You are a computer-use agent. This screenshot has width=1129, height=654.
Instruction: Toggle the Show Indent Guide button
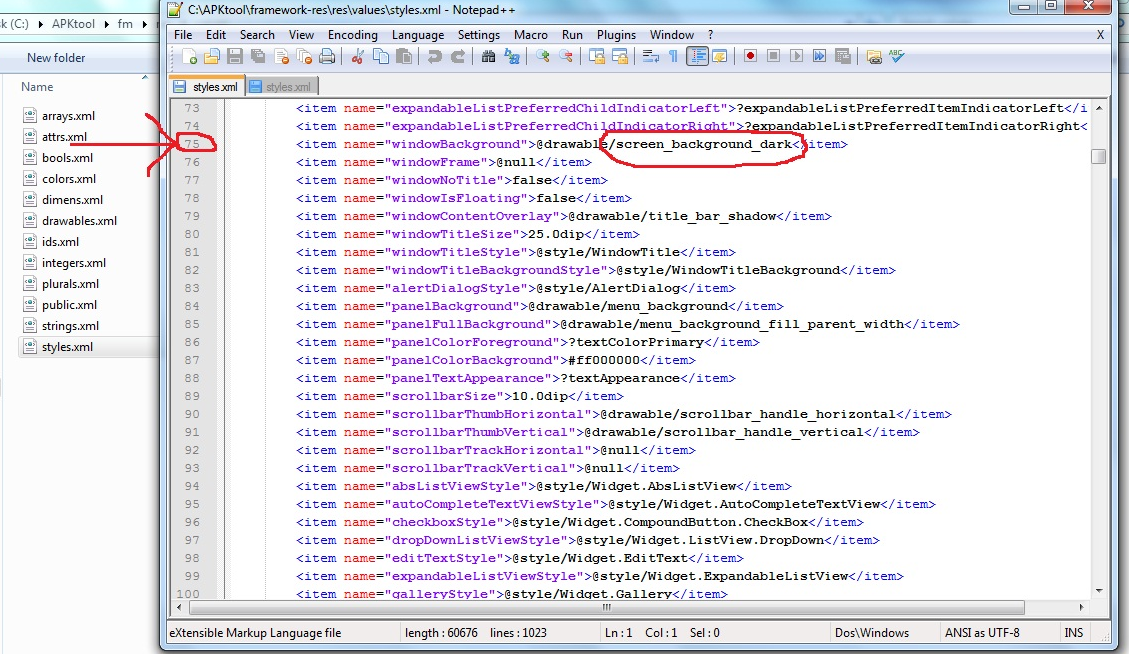coord(697,56)
